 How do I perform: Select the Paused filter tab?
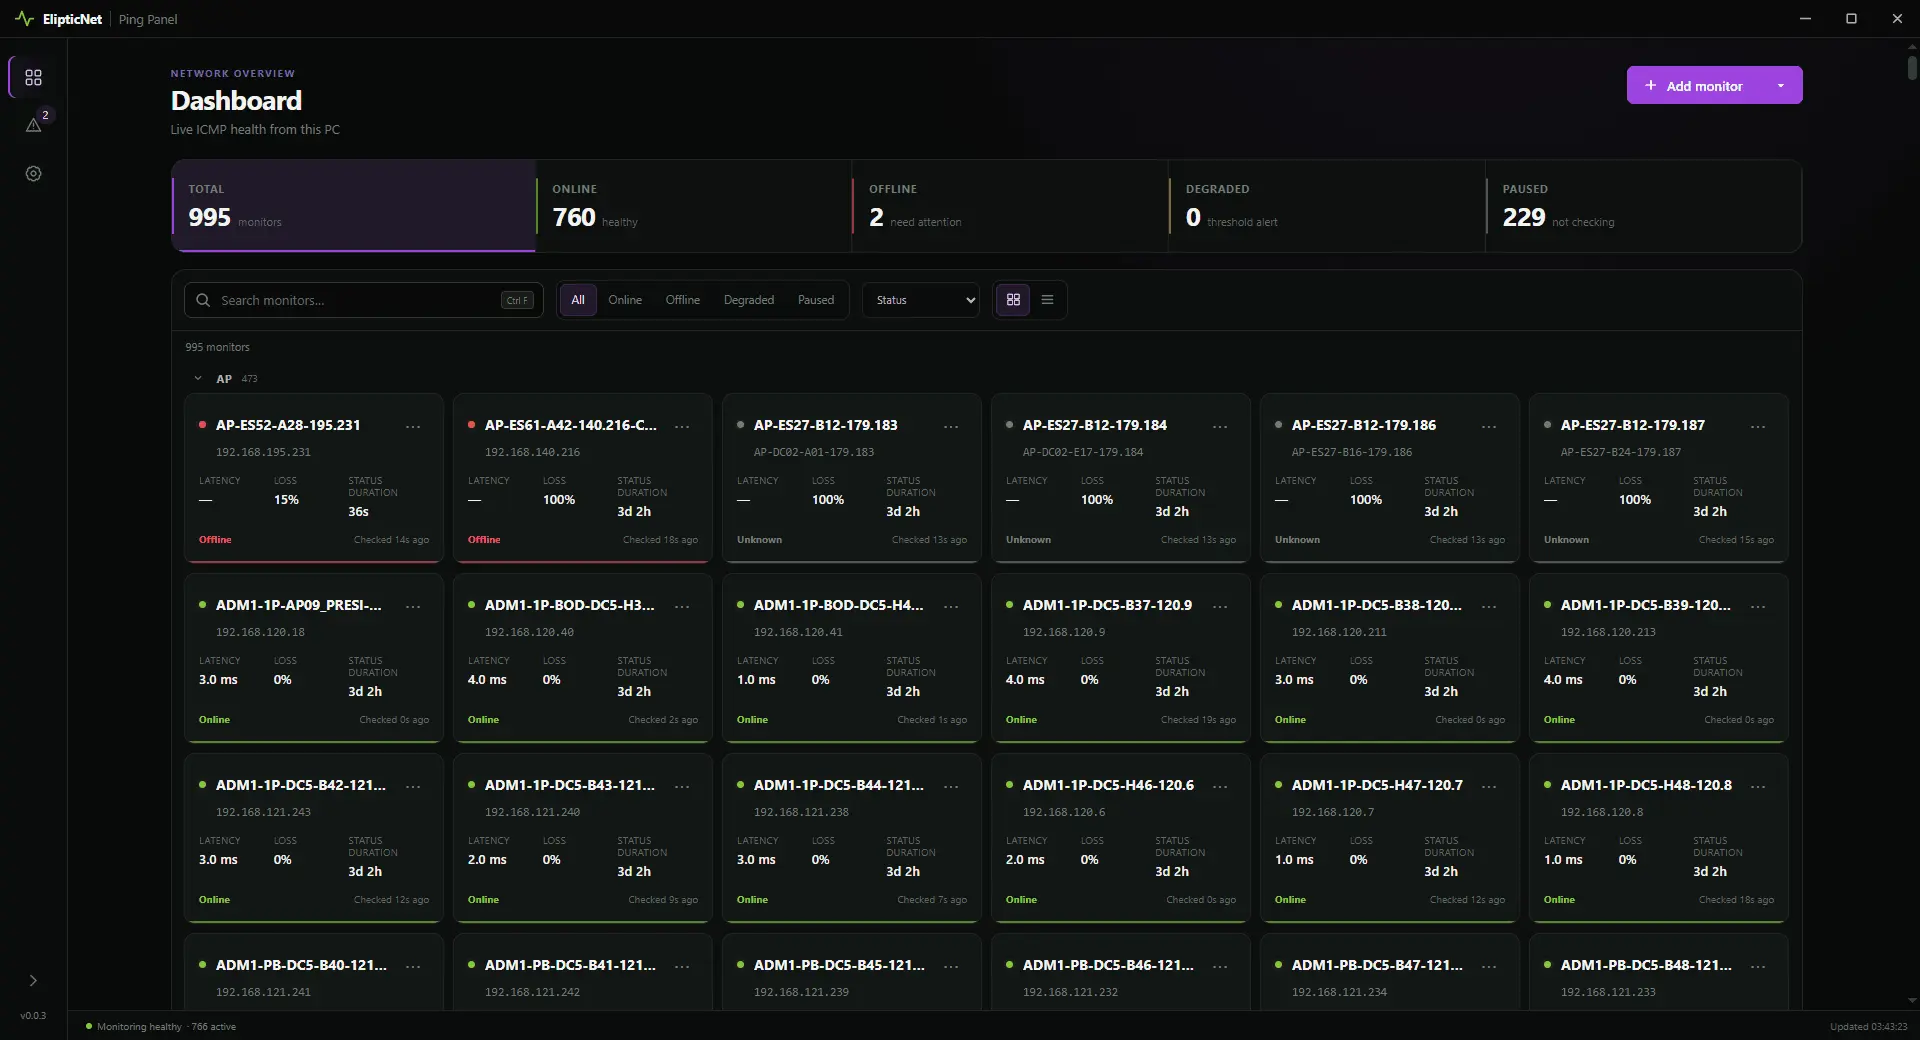pos(816,300)
